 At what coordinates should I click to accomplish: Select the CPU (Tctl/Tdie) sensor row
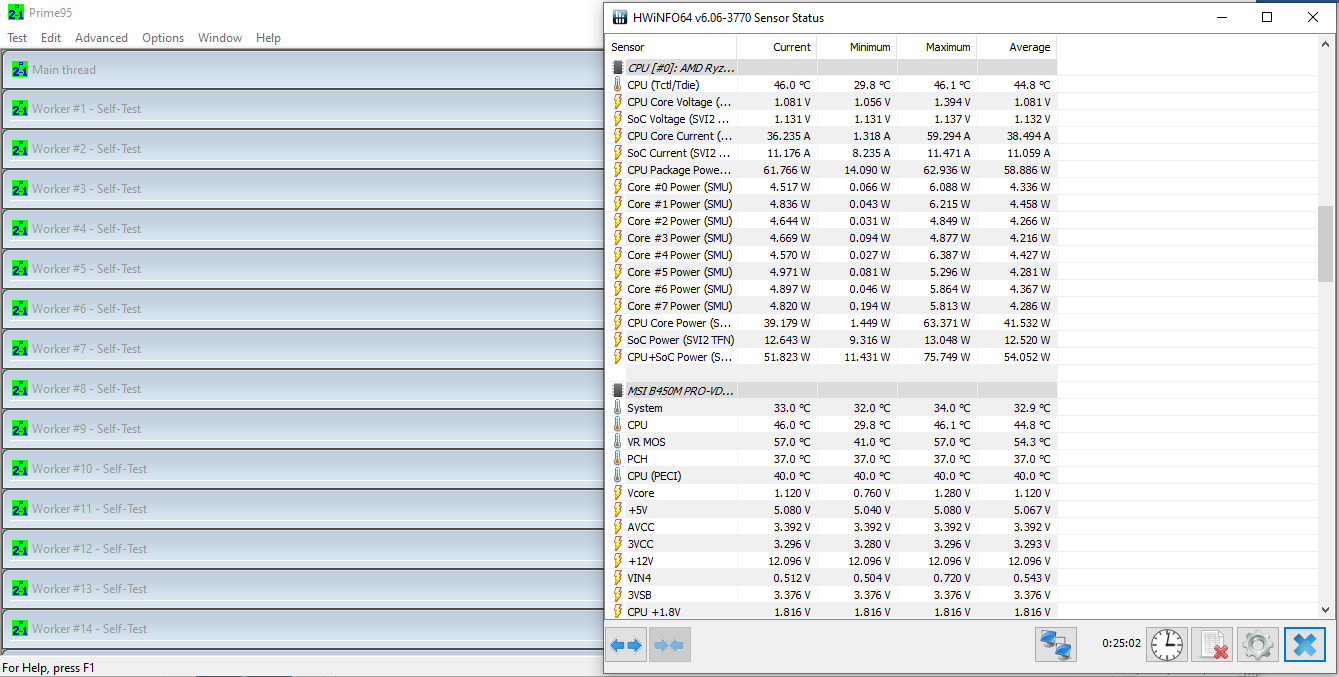831,85
